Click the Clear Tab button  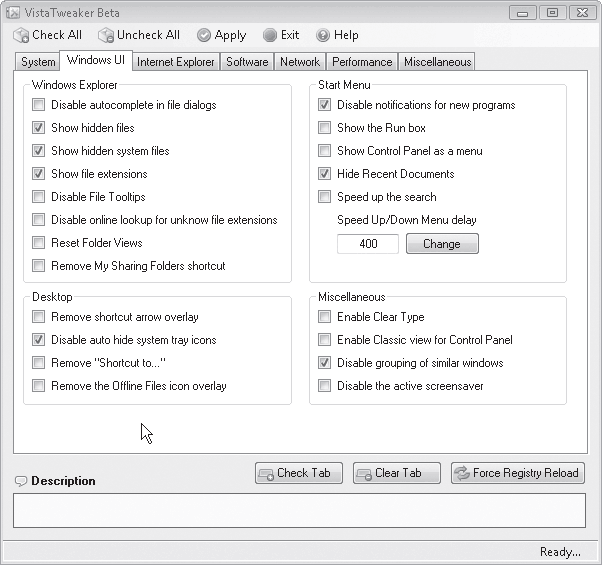point(397,473)
